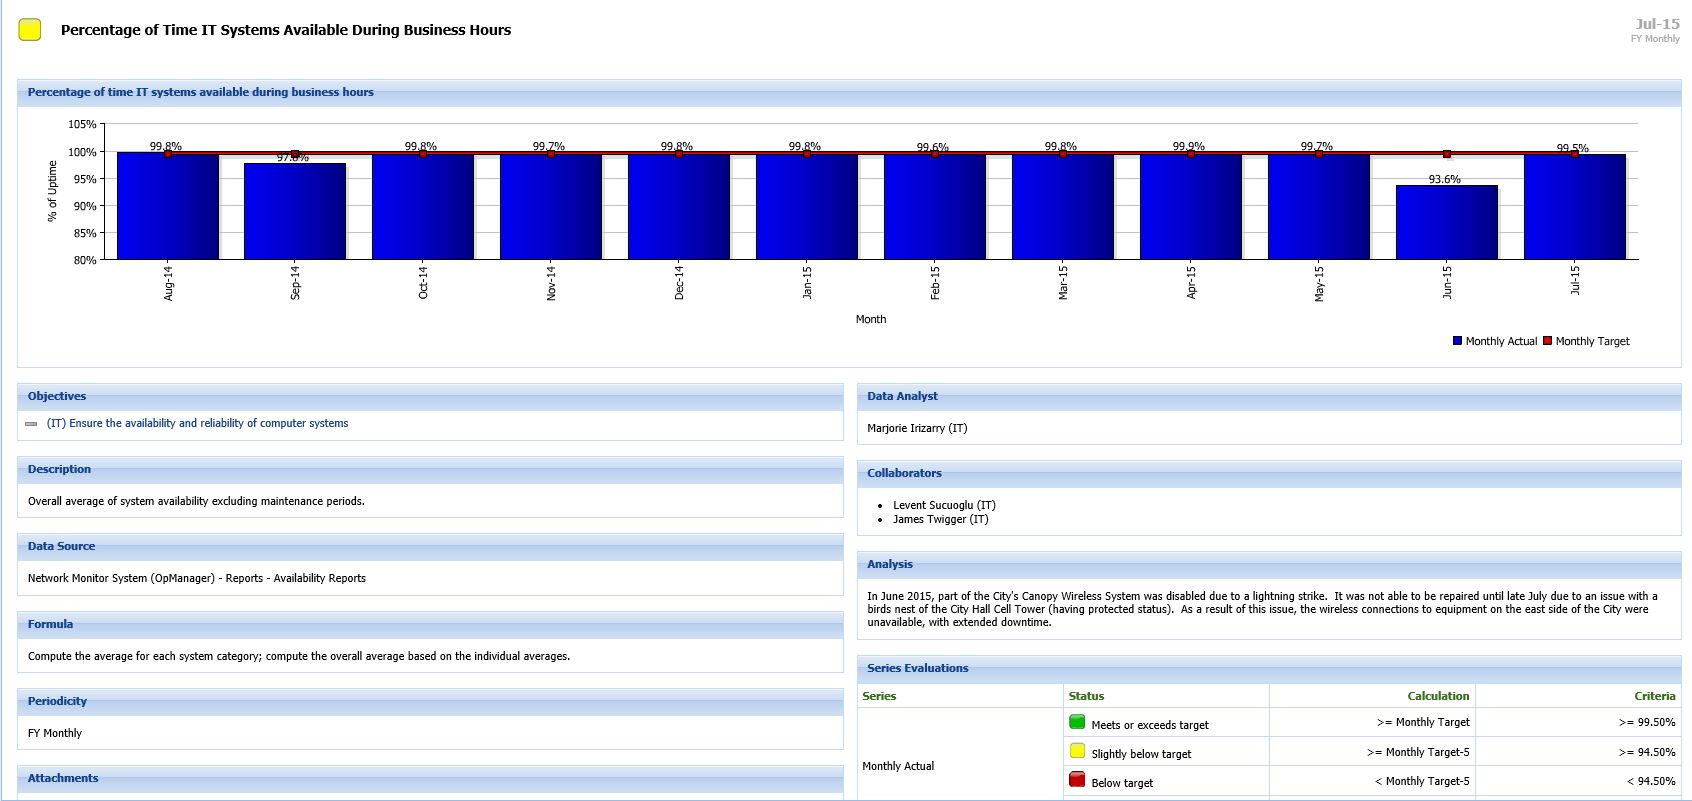The image size is (1692, 801).
Task: Click the Aug-14 bar in the chart
Action: coord(167,206)
